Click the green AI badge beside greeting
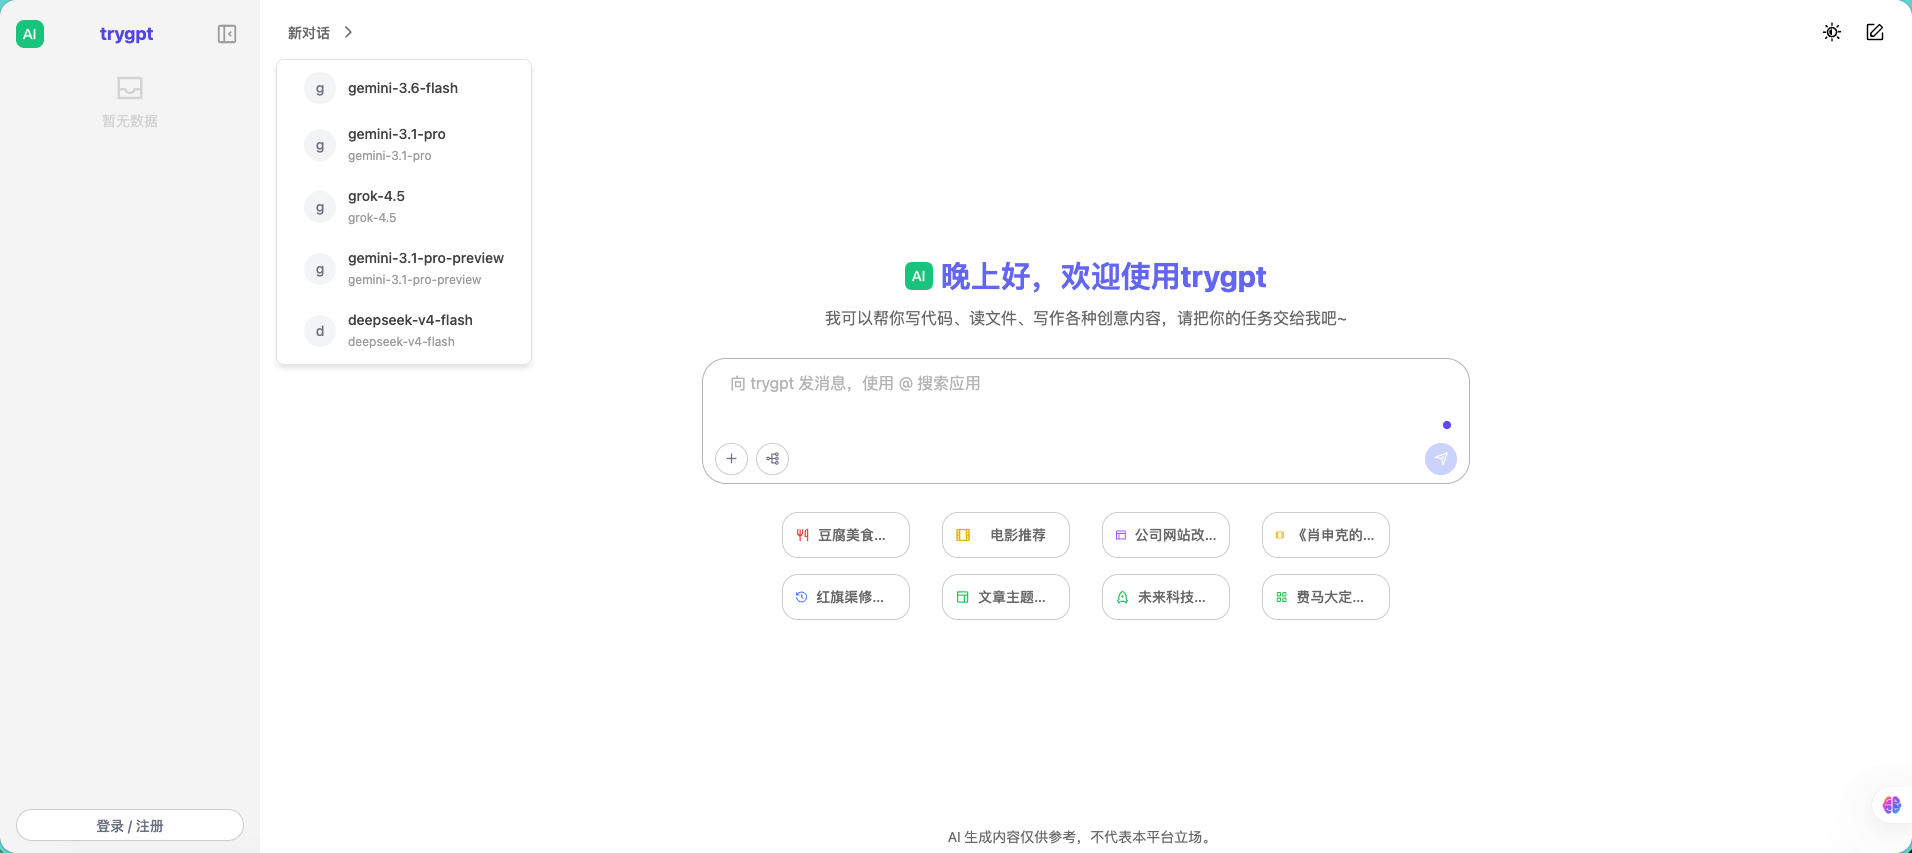The image size is (1912, 853). [x=919, y=276]
